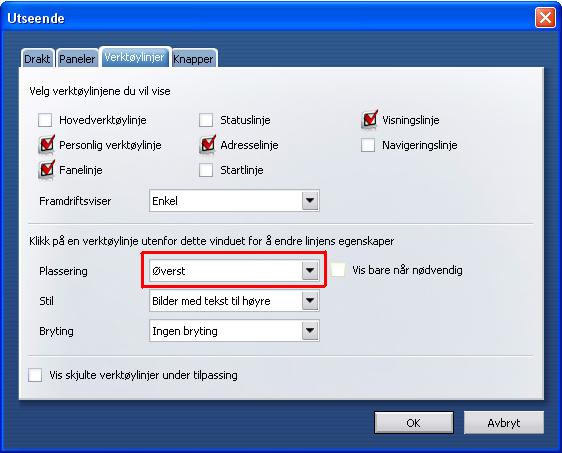Enable Vis skjulte verktøylinjer under tilpassing

click(x=35, y=375)
